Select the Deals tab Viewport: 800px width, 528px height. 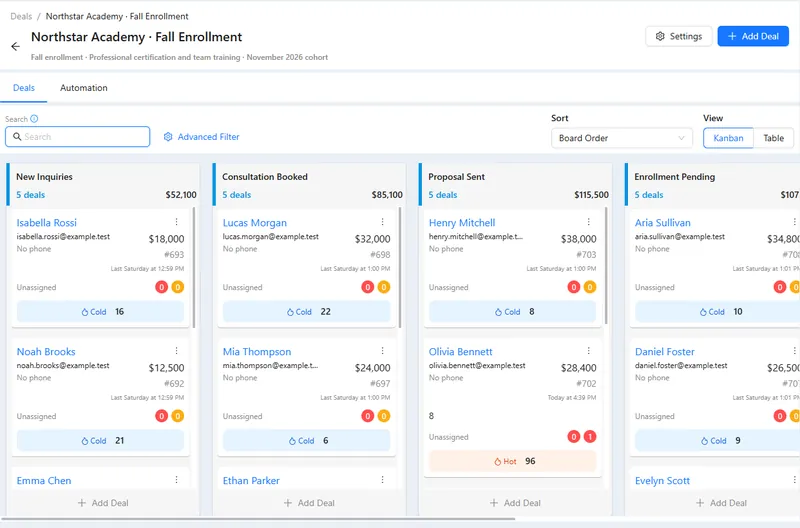[24, 88]
